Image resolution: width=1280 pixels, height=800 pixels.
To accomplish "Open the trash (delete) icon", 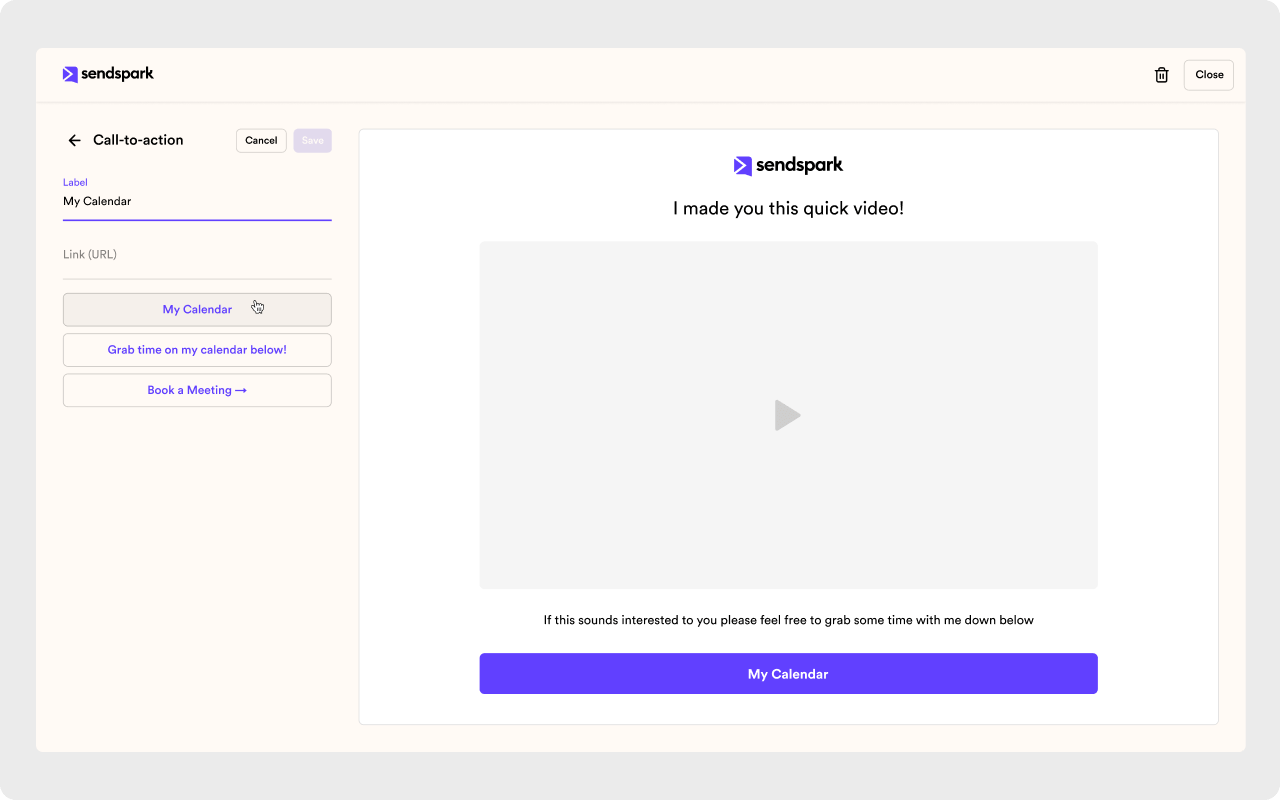I will click(x=1161, y=74).
